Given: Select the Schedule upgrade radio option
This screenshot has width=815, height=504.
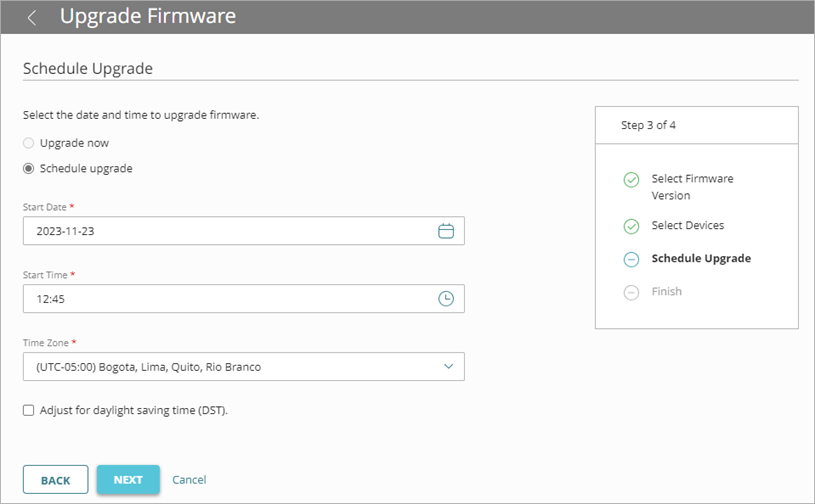Looking at the screenshot, I should pyautogui.click(x=29, y=168).
